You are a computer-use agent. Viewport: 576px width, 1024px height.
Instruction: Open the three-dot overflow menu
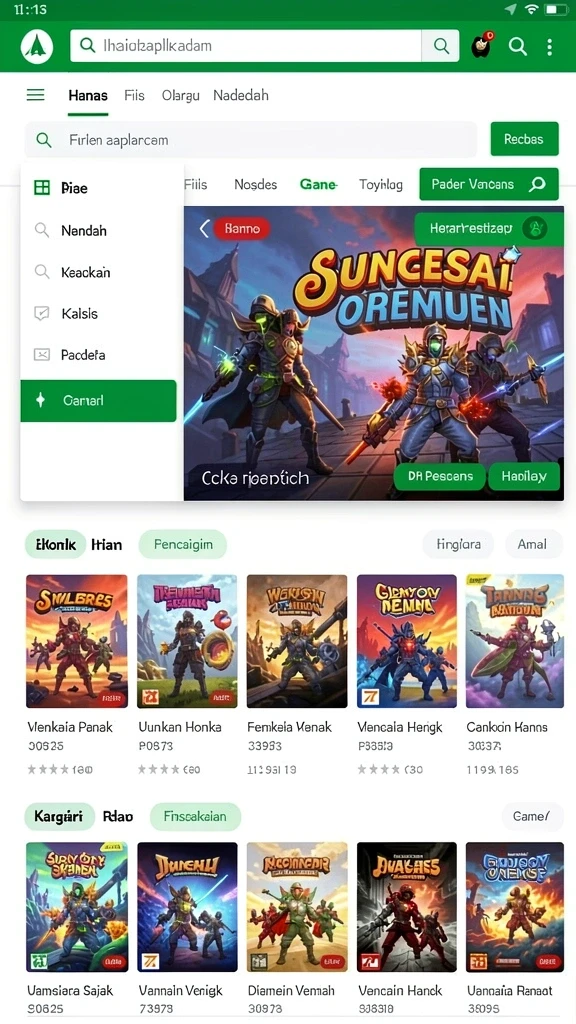(549, 46)
